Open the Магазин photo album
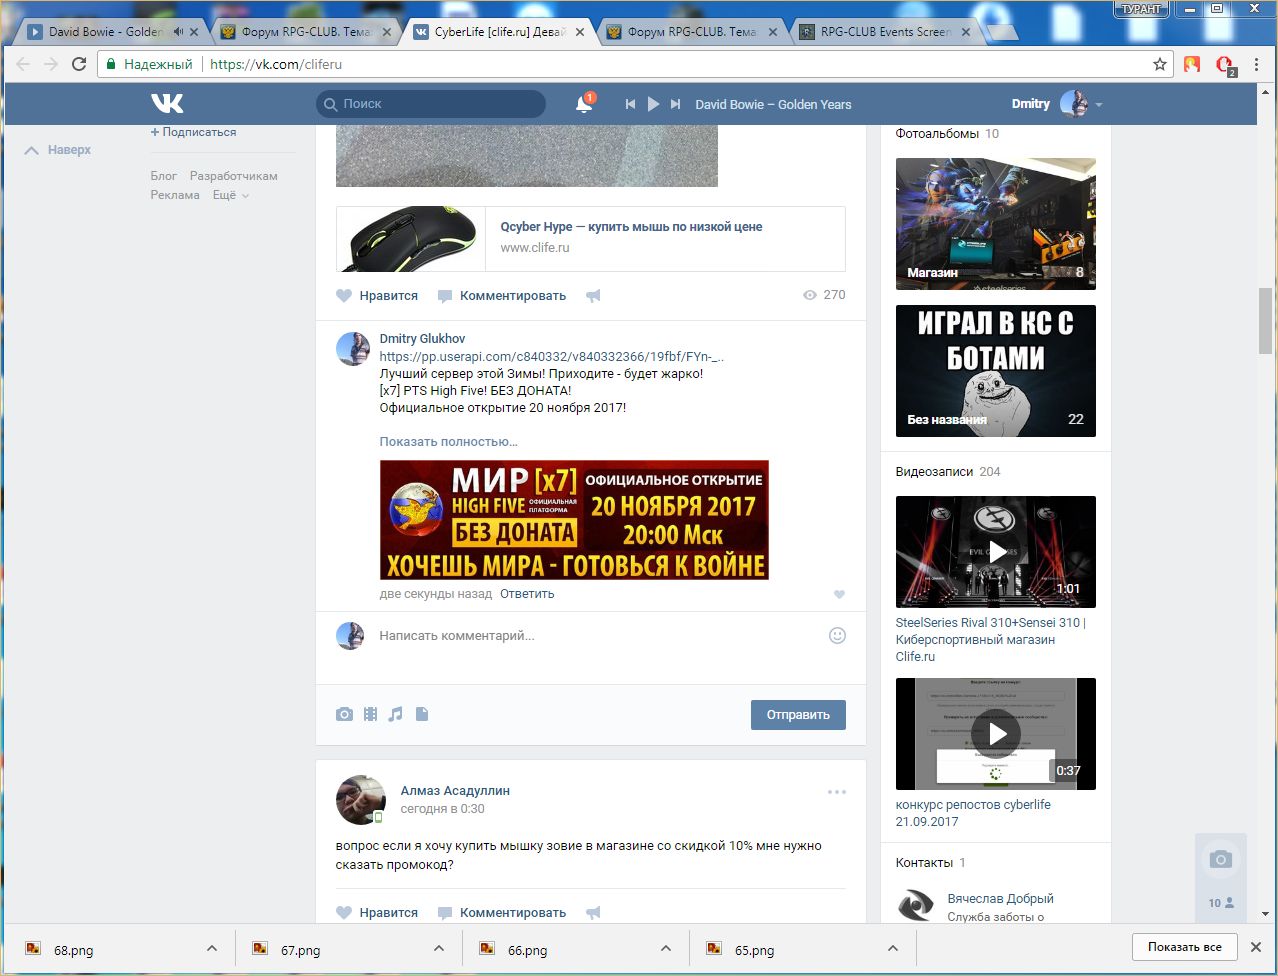Viewport: 1278px width, 976px height. (996, 224)
